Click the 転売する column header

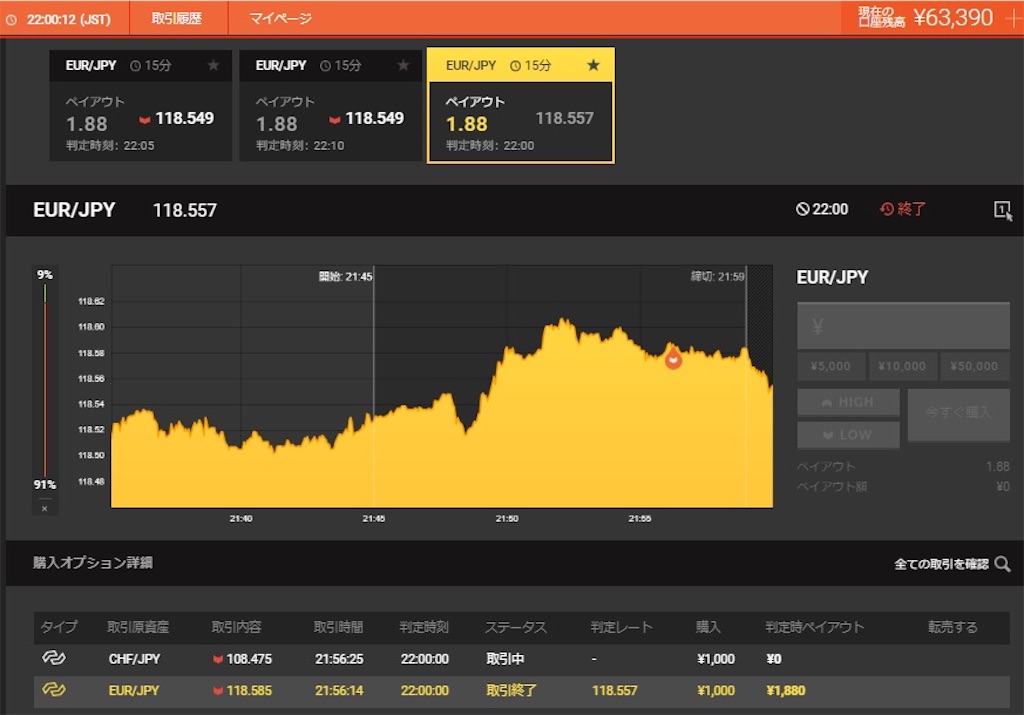pyautogui.click(x=953, y=627)
